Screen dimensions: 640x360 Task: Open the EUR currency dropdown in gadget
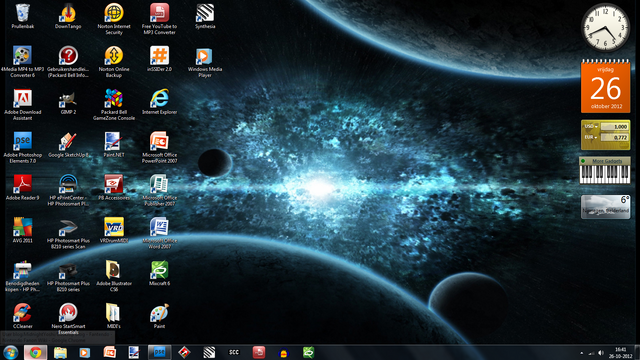tap(591, 138)
